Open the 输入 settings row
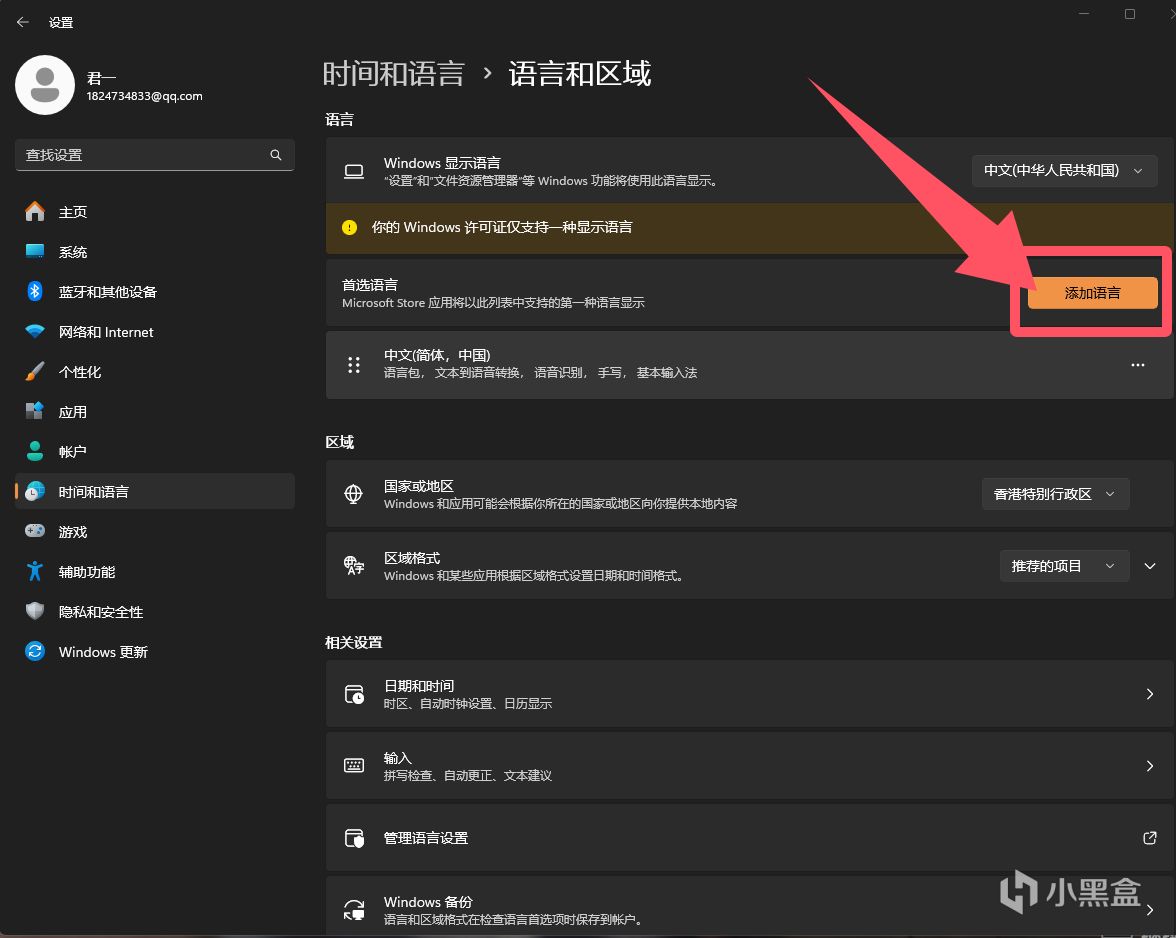1176x938 pixels. (x=749, y=766)
